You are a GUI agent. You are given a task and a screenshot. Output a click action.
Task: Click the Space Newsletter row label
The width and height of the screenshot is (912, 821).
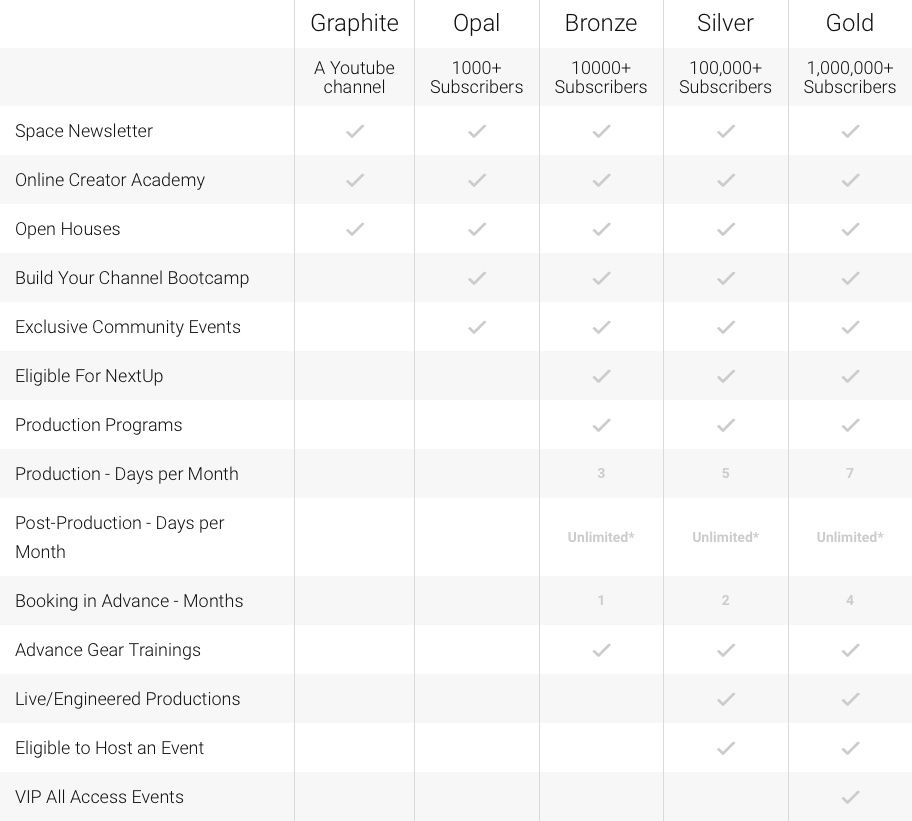click(84, 131)
